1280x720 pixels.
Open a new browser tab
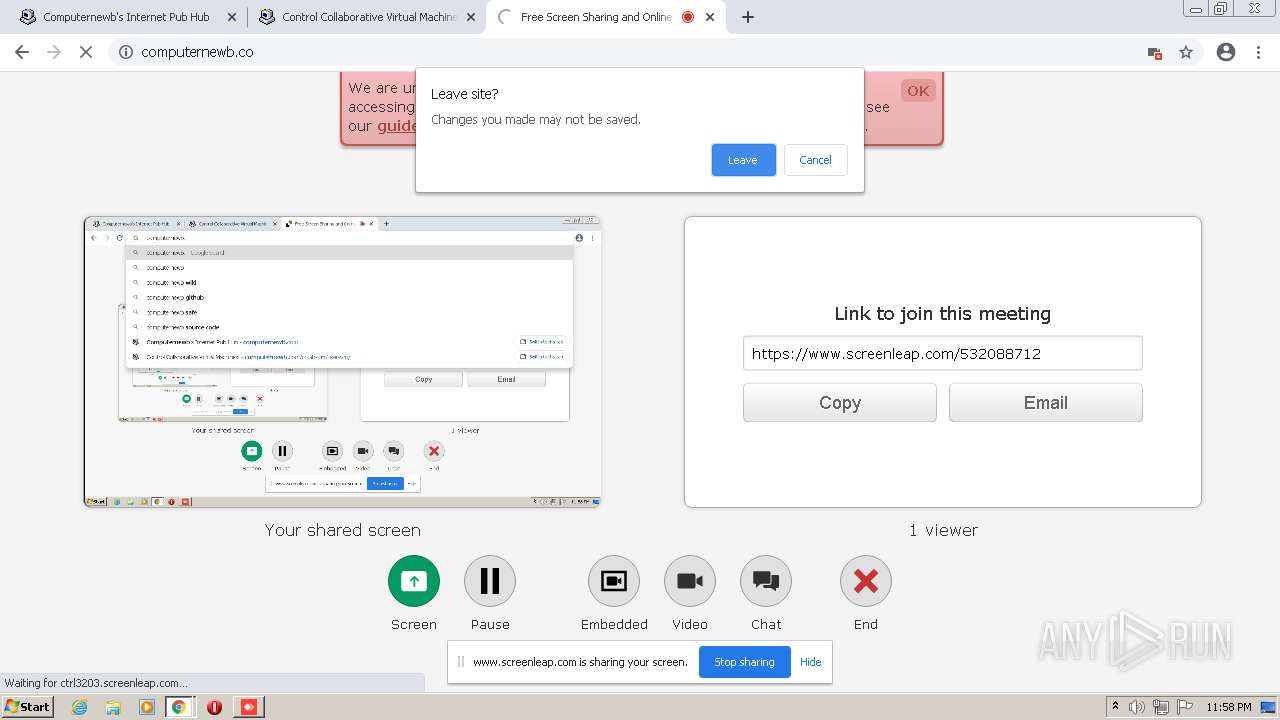coord(748,17)
